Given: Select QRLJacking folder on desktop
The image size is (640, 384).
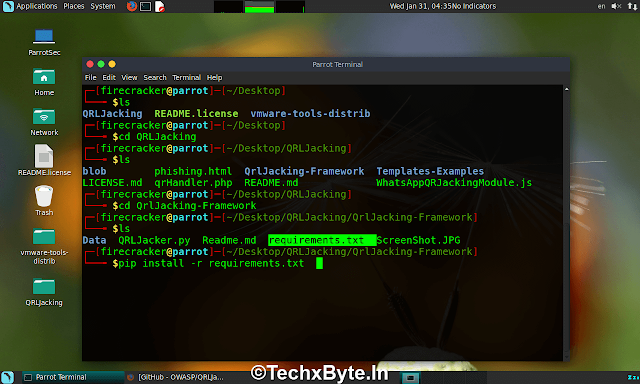Looking at the screenshot, I should [44, 292].
